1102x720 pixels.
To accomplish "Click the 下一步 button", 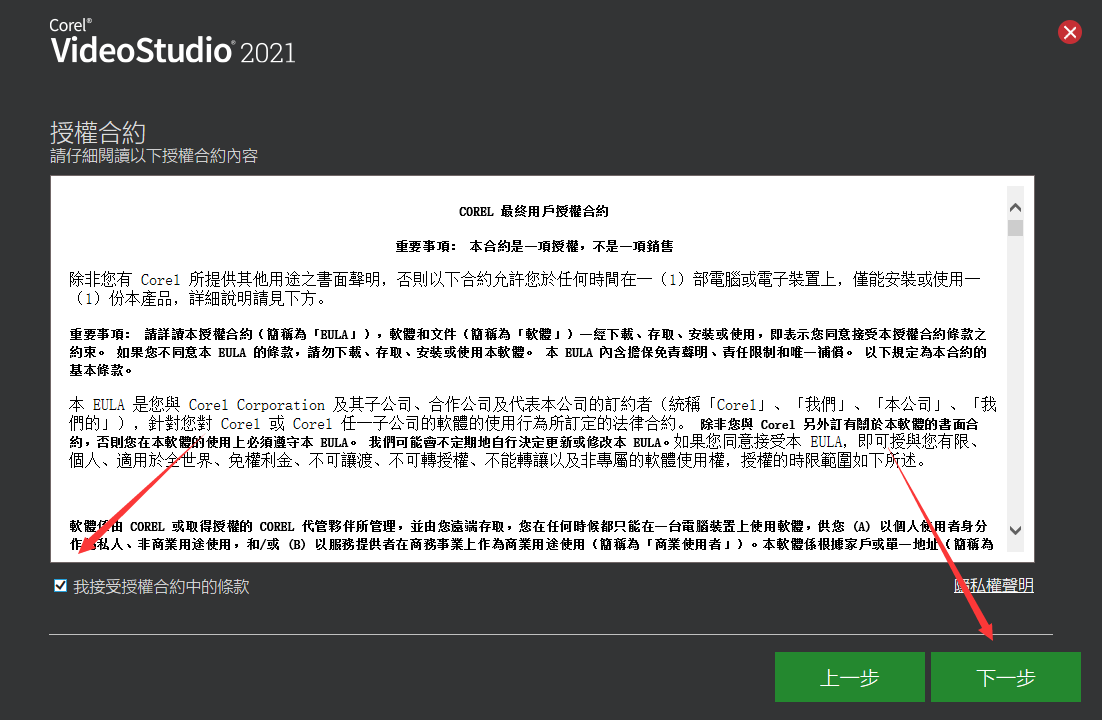I will coord(1006,677).
